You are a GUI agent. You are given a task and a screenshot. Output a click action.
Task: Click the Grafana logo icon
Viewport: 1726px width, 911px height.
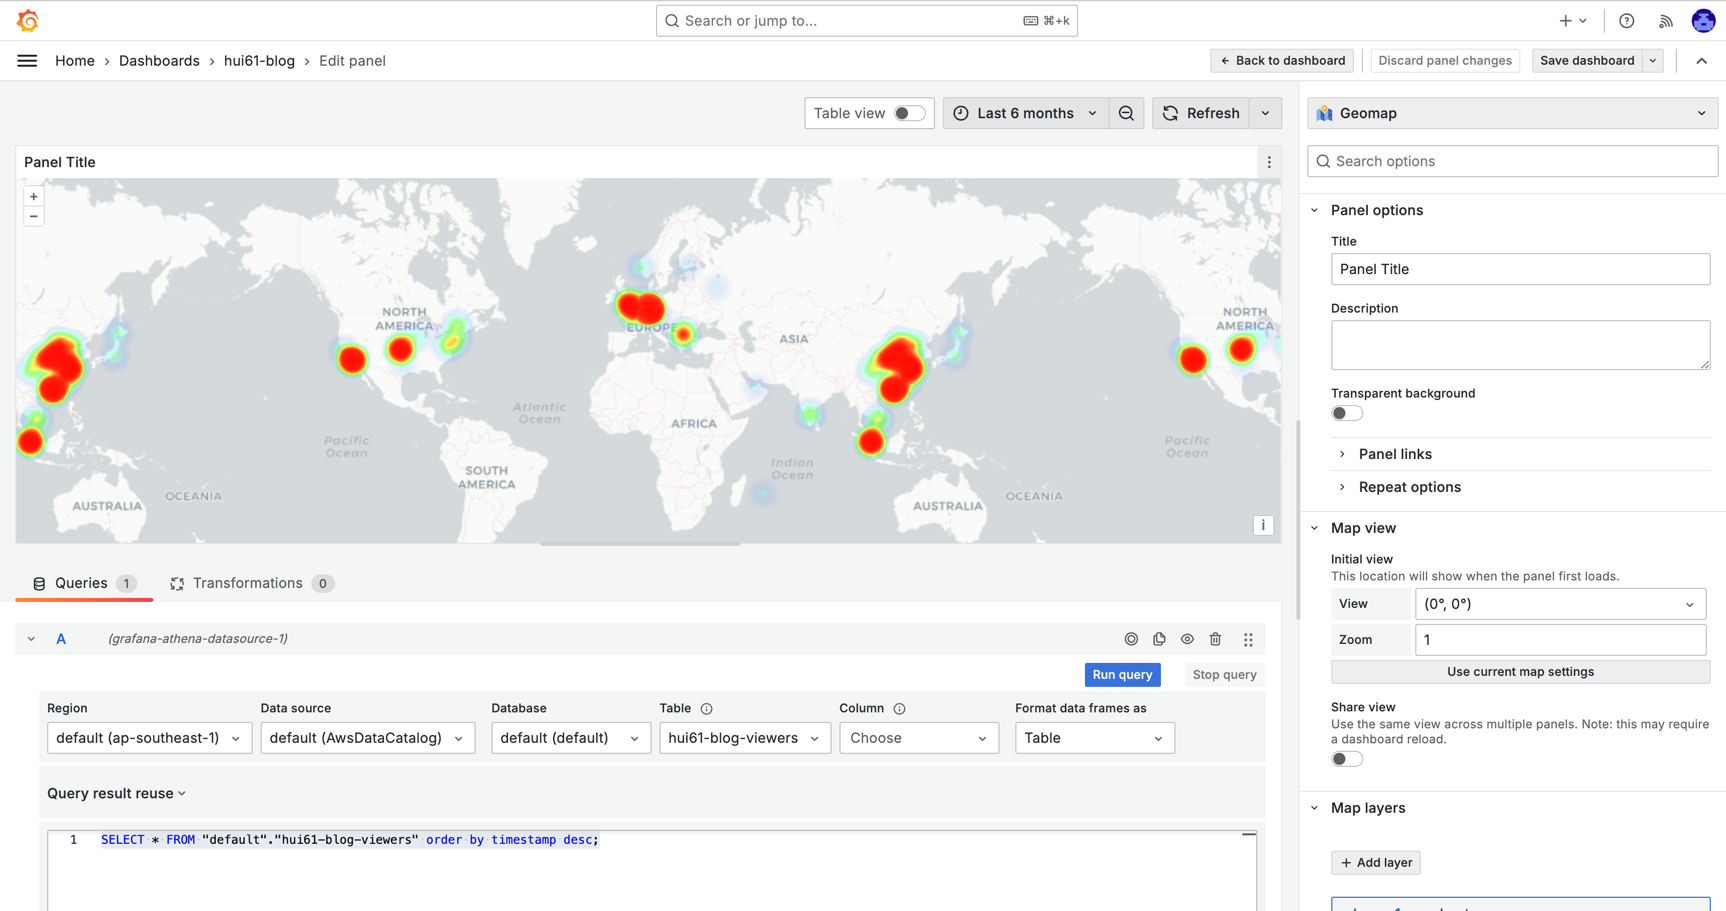pyautogui.click(x=28, y=20)
